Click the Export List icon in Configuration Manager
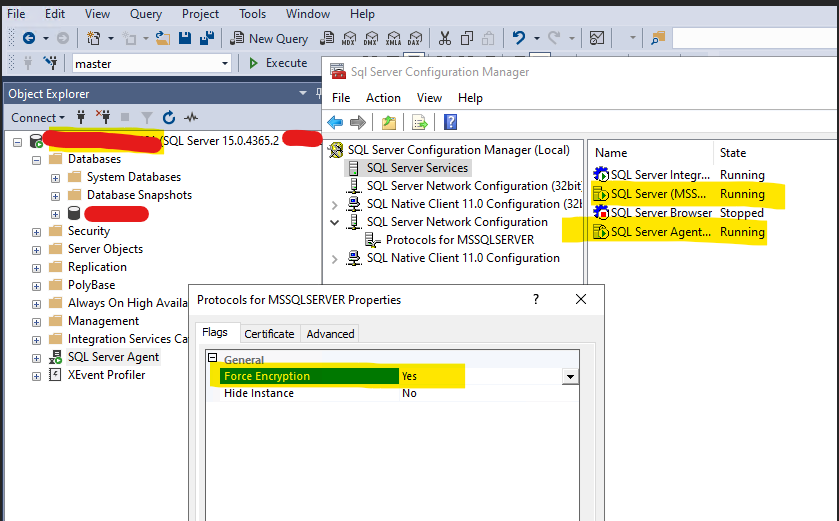This screenshot has width=839, height=521. [420, 122]
